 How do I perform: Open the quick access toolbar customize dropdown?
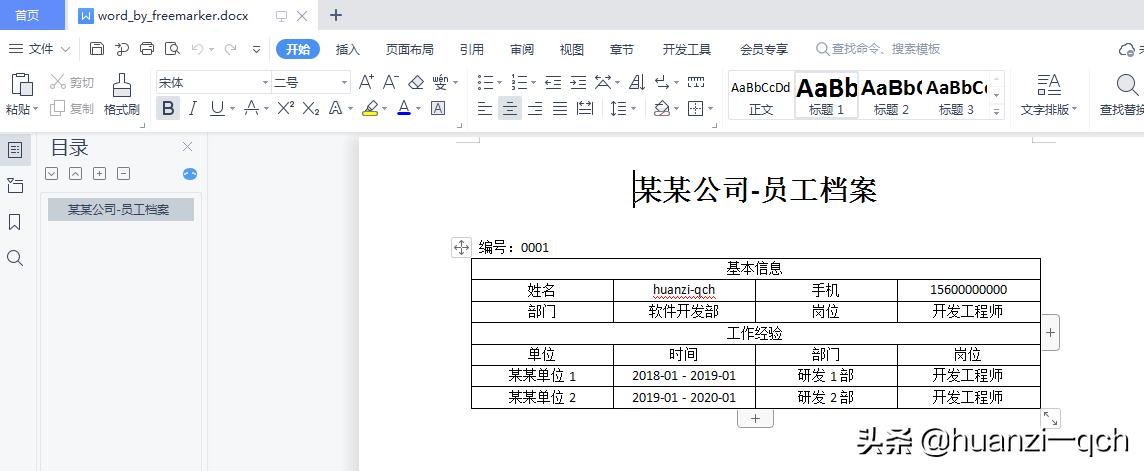(x=256, y=49)
